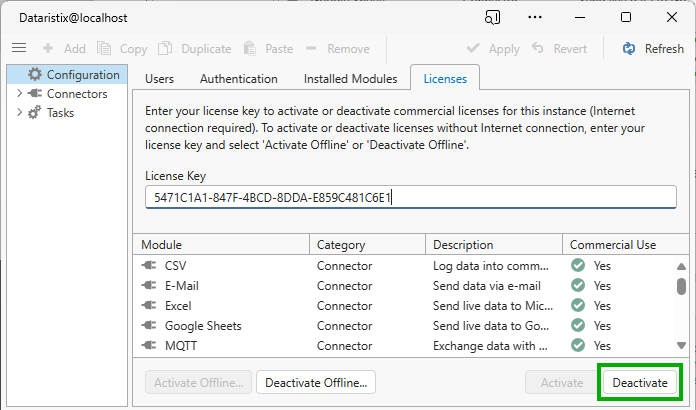Click the Activate Offline... button
This screenshot has height=410, width=696.
[198, 382]
